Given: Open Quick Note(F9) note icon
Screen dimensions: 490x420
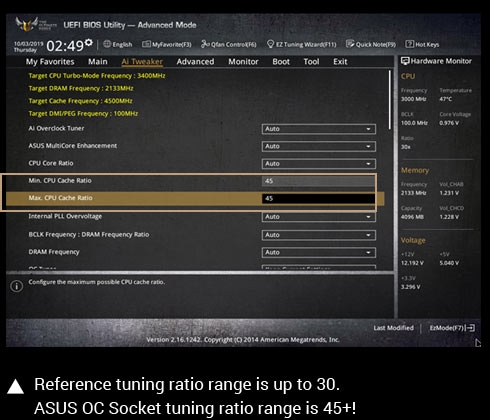Looking at the screenshot, I should tap(350, 44).
